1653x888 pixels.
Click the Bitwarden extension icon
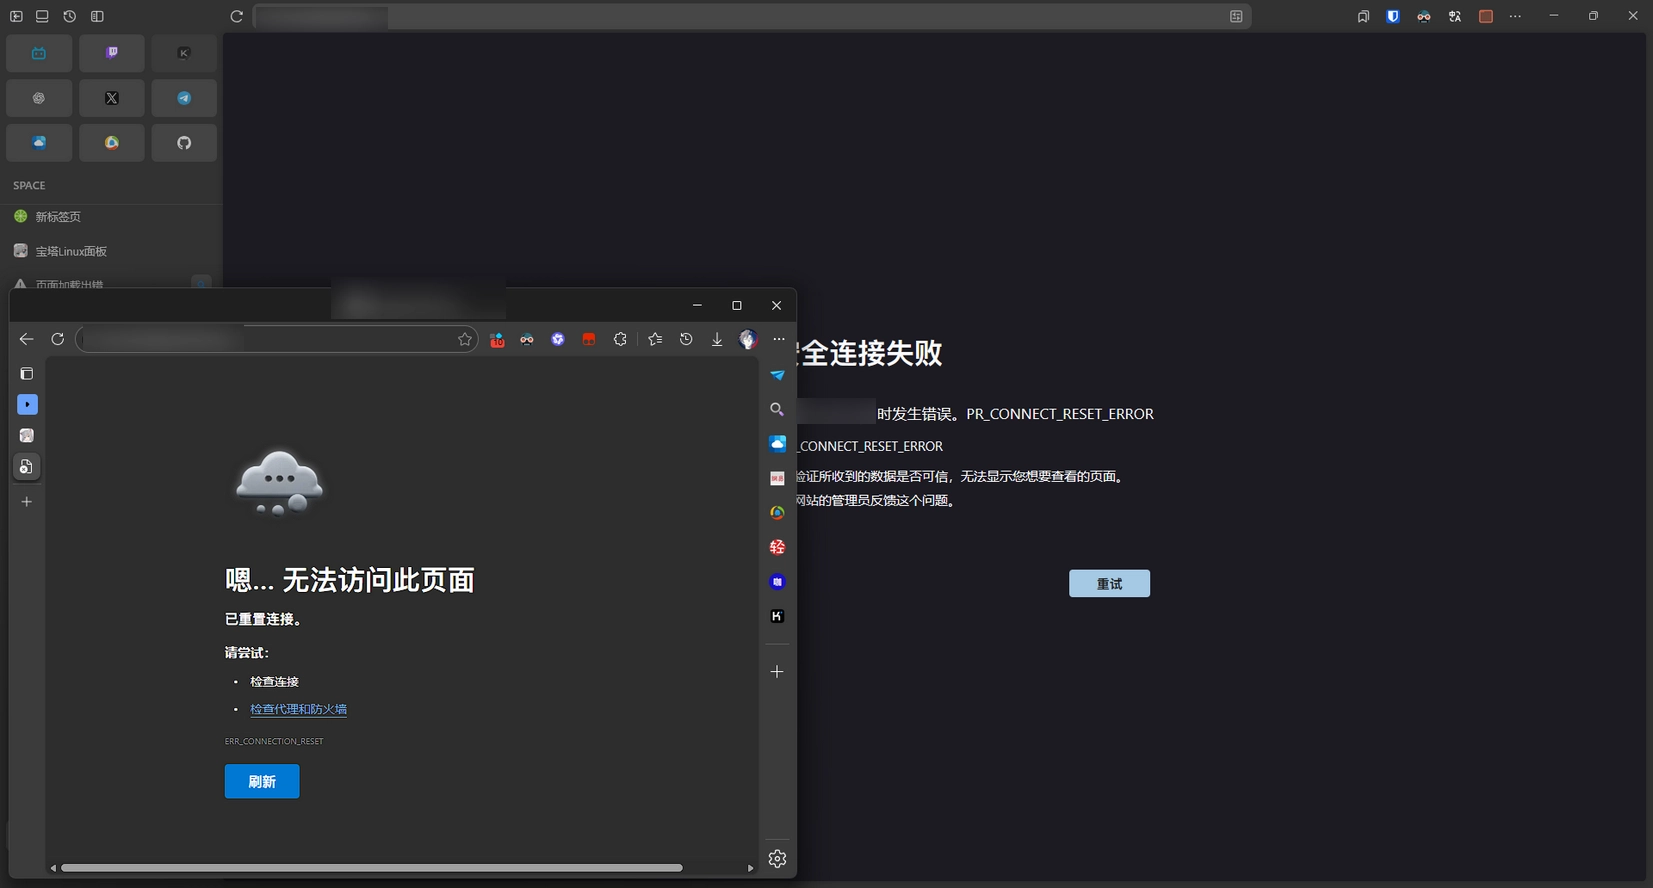coord(1392,16)
